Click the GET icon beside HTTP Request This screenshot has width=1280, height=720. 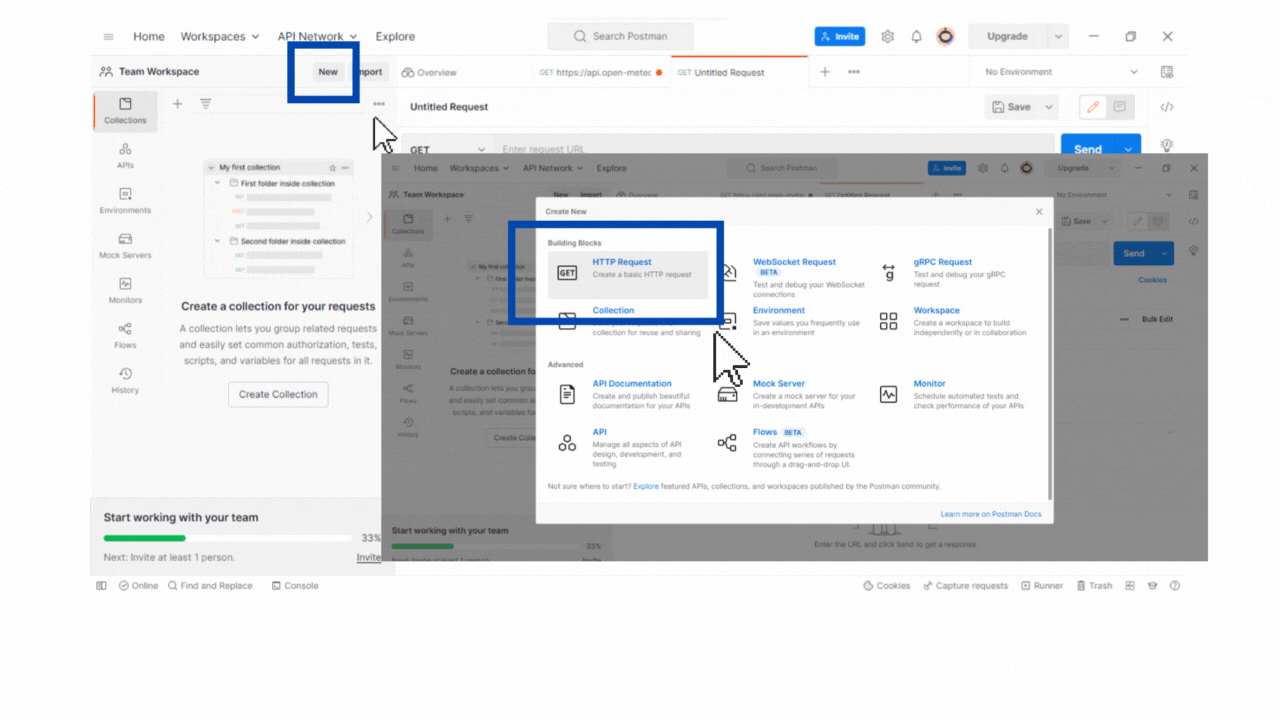567,273
